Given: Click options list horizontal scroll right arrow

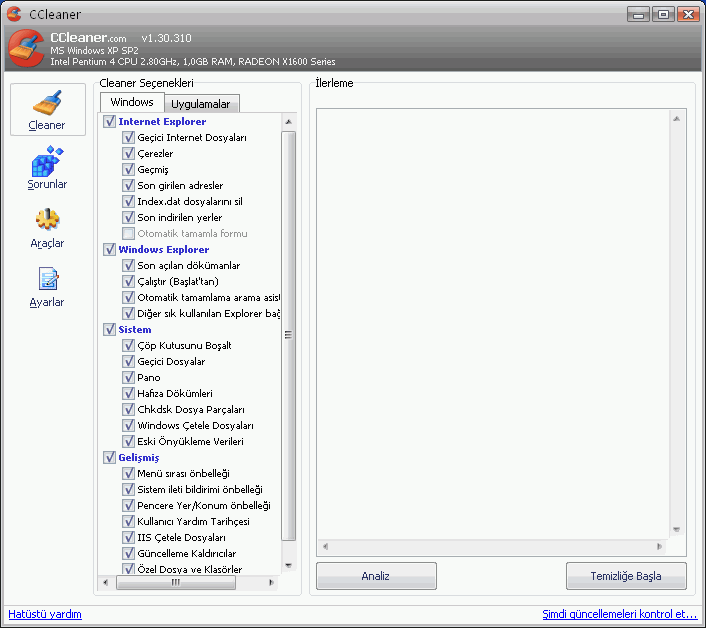Looking at the screenshot, I should 271,582.
